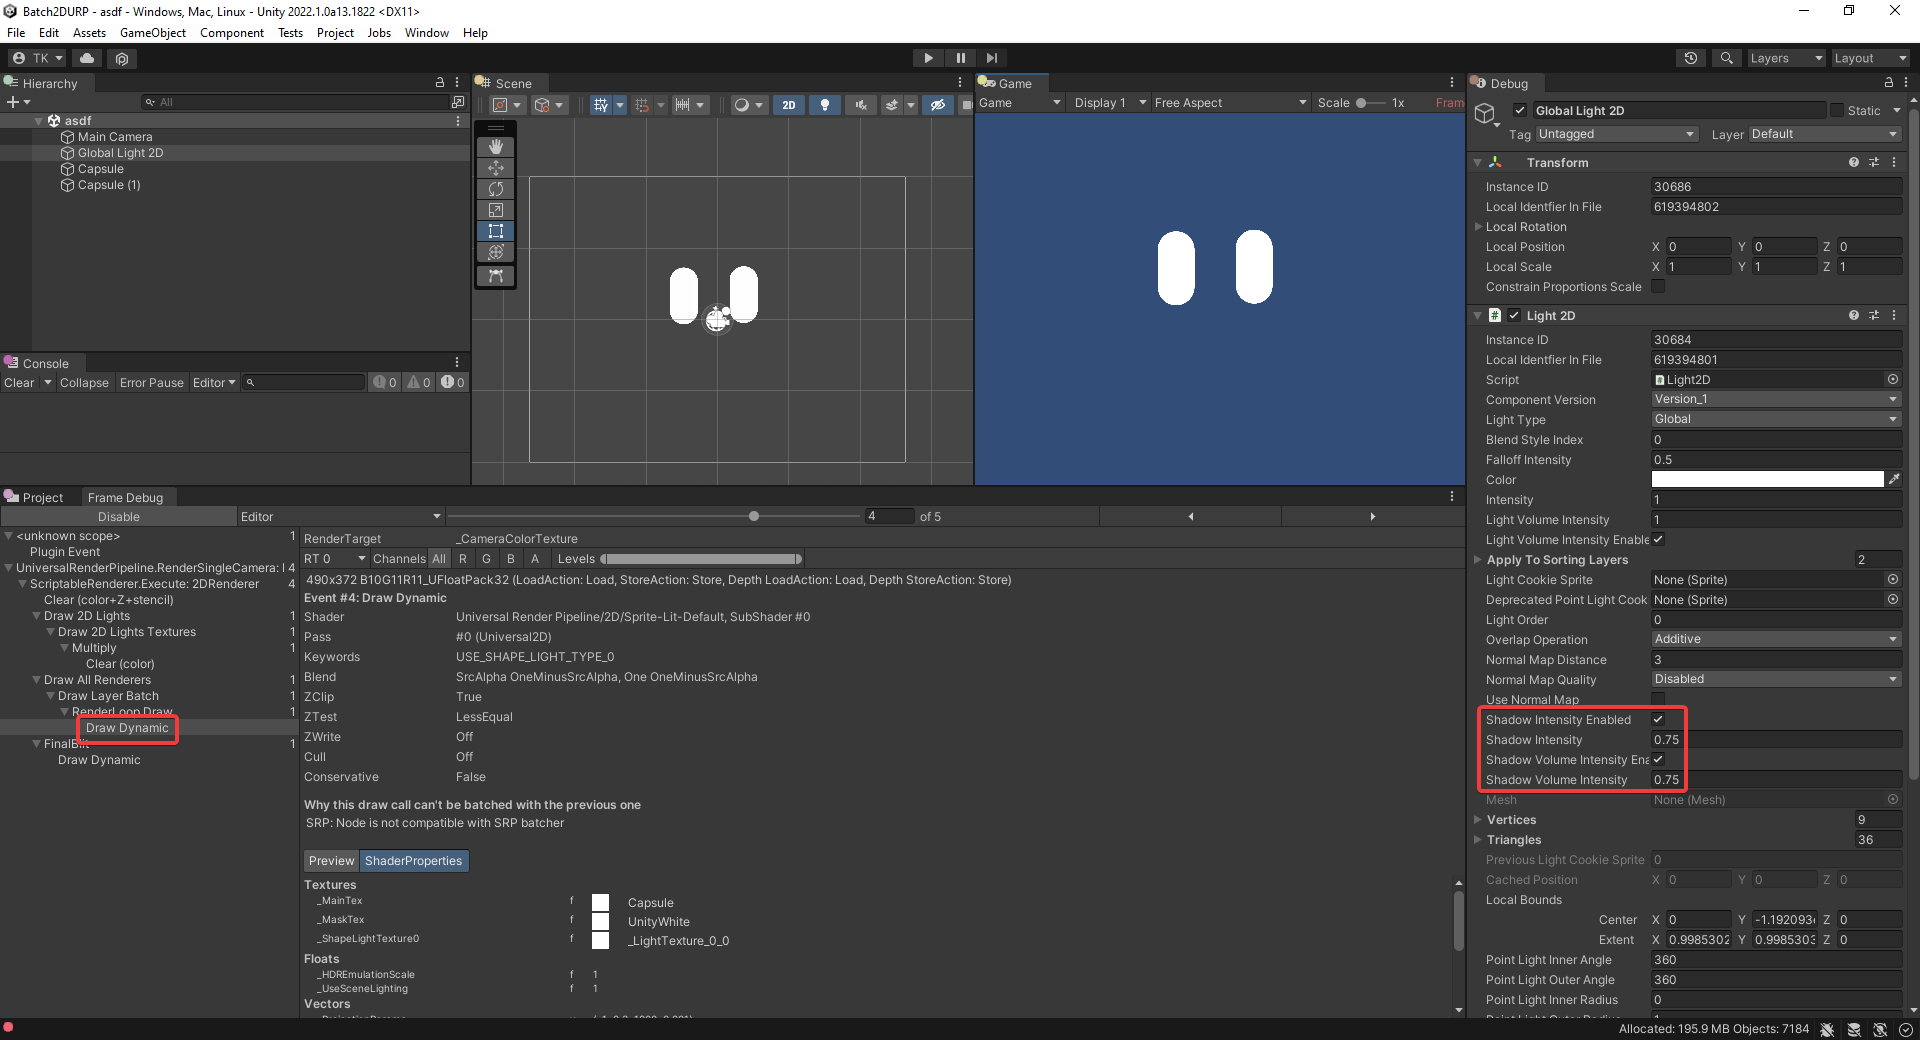Open the Light Type dropdown
The width and height of the screenshot is (1920, 1040).
coord(1775,420)
